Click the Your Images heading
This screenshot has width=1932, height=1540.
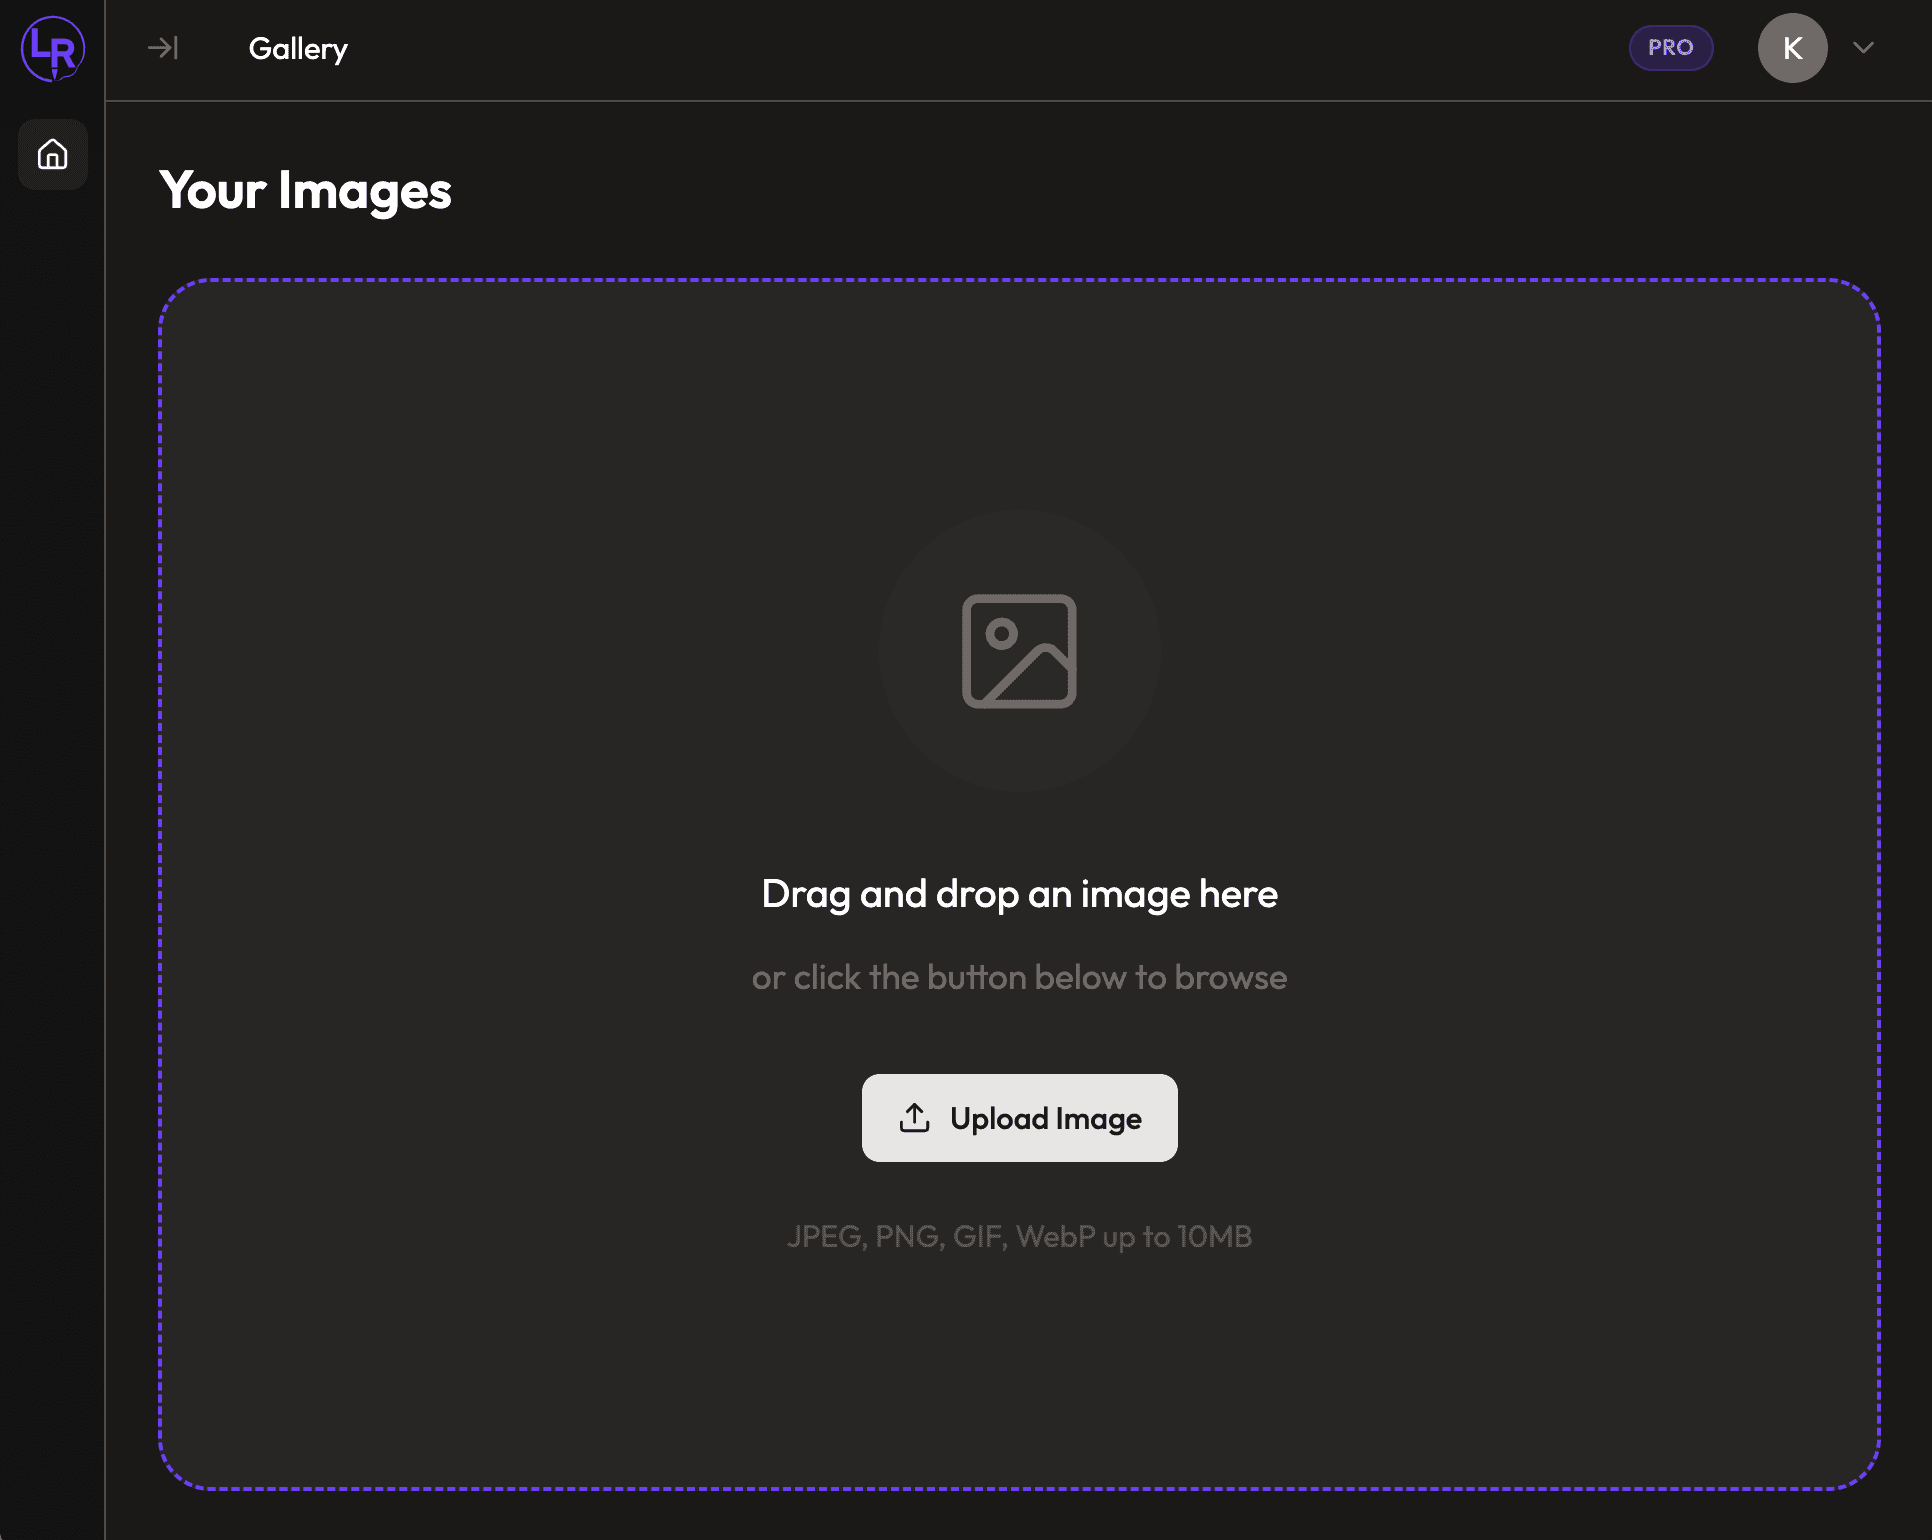click(305, 190)
